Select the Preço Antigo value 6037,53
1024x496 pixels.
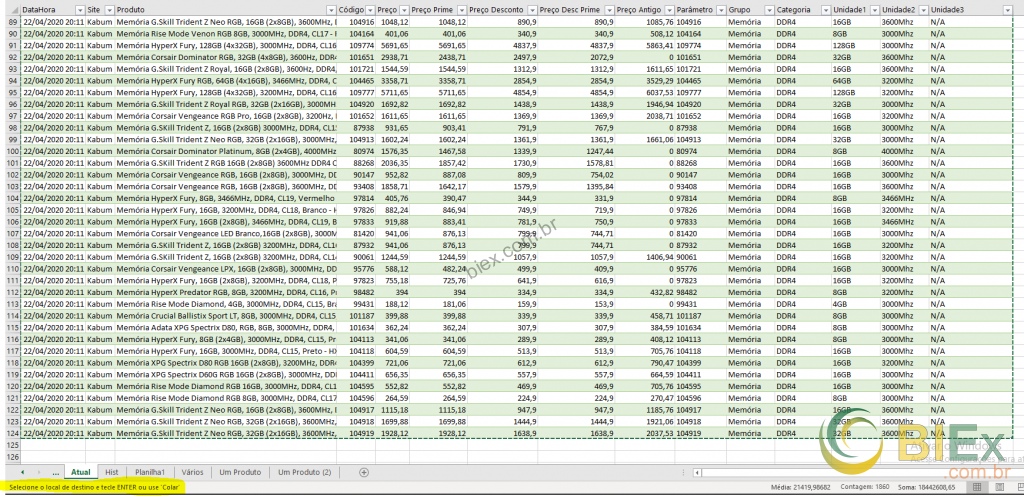645,93
